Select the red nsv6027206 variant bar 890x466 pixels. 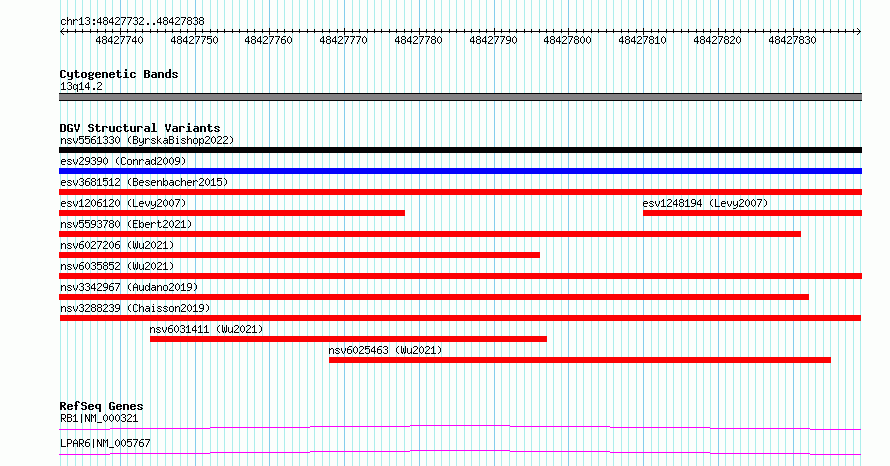pos(299,255)
